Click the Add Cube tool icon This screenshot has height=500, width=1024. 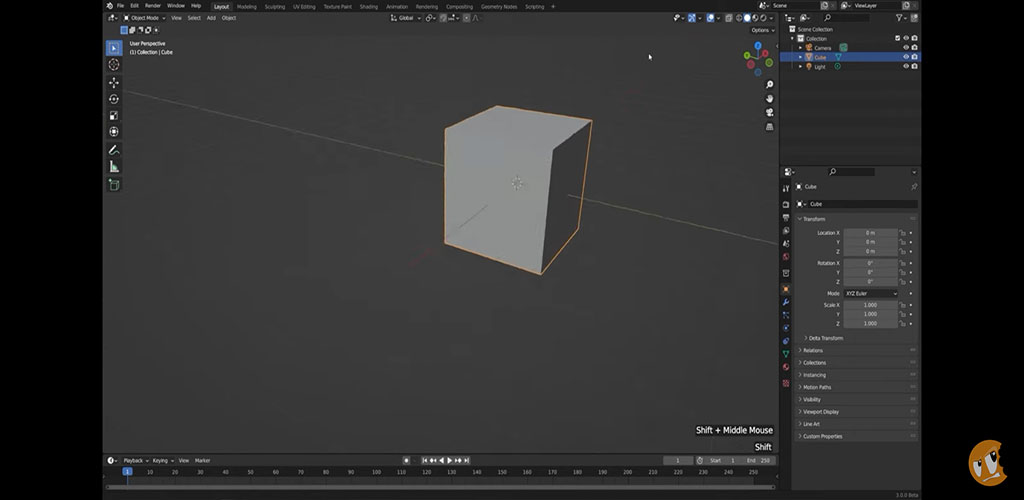113,185
